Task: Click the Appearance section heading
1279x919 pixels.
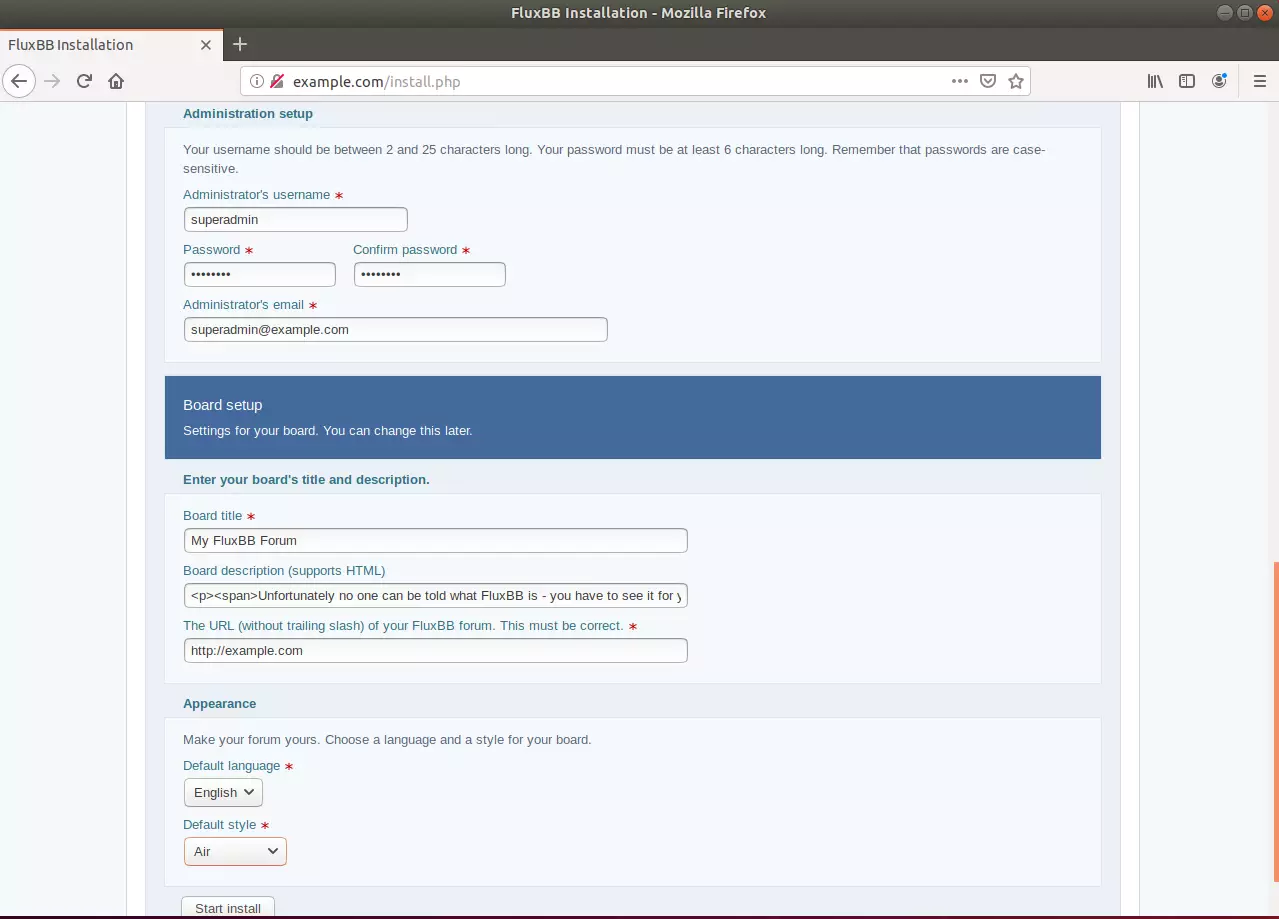Action: click(220, 703)
